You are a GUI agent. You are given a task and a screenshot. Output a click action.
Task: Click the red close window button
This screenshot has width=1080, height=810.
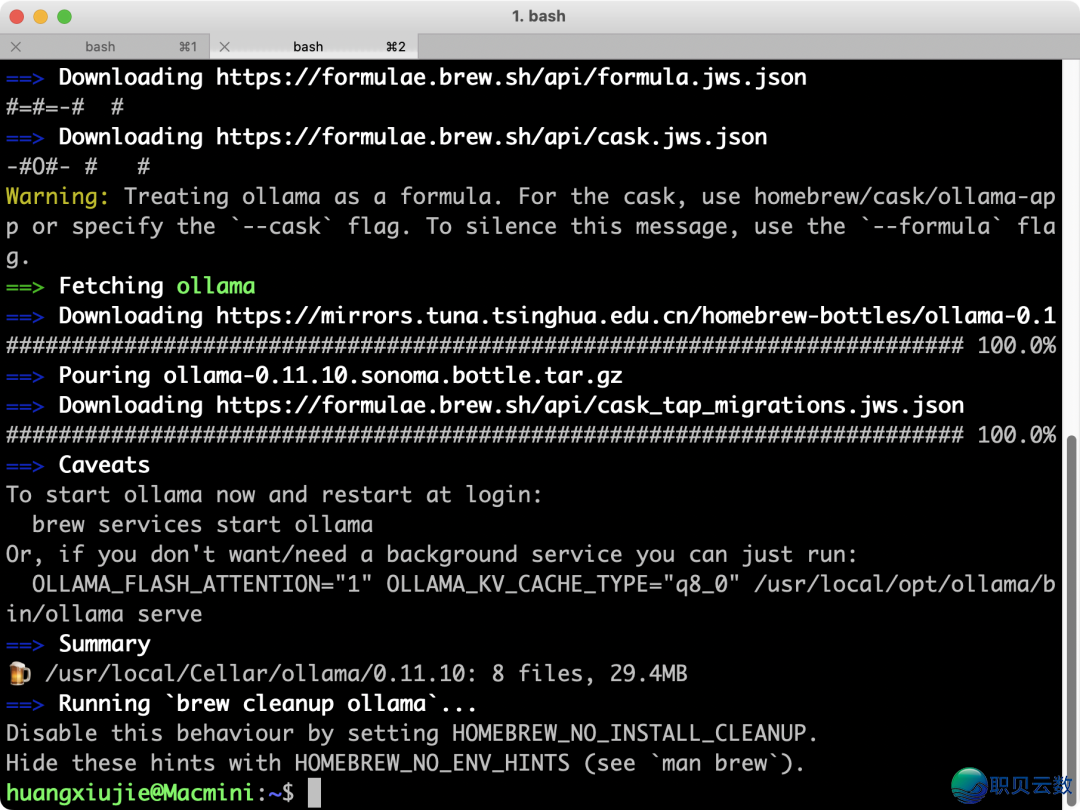coord(17,17)
